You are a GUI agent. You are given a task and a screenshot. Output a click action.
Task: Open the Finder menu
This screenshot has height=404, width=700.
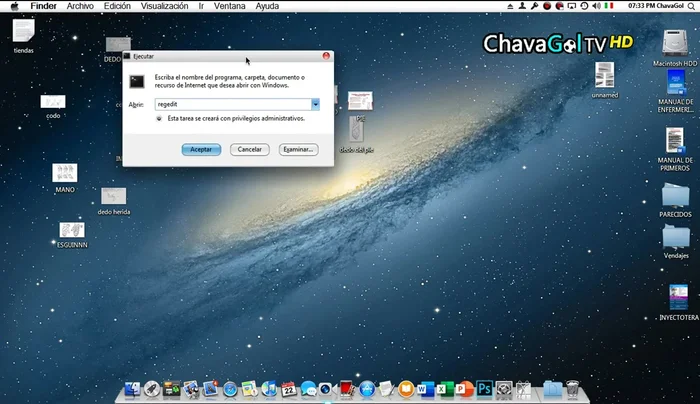43,6
